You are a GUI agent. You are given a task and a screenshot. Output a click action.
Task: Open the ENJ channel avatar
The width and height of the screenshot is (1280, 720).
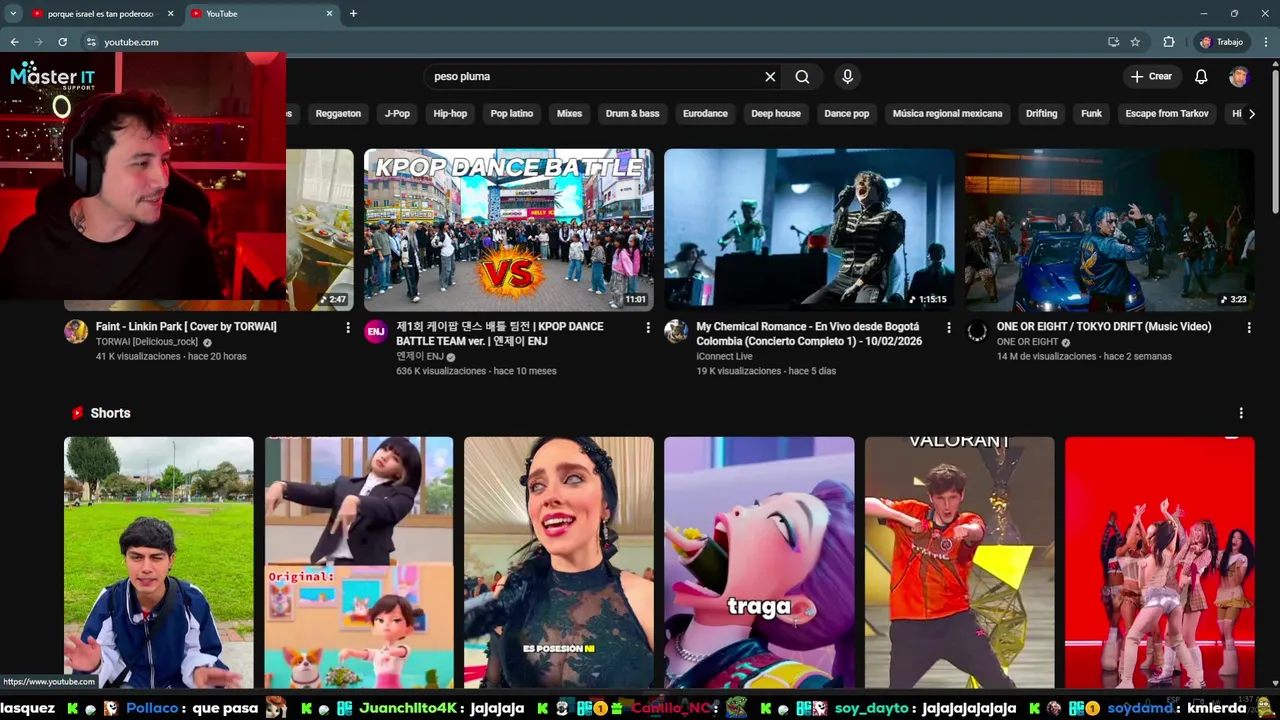pyautogui.click(x=376, y=332)
